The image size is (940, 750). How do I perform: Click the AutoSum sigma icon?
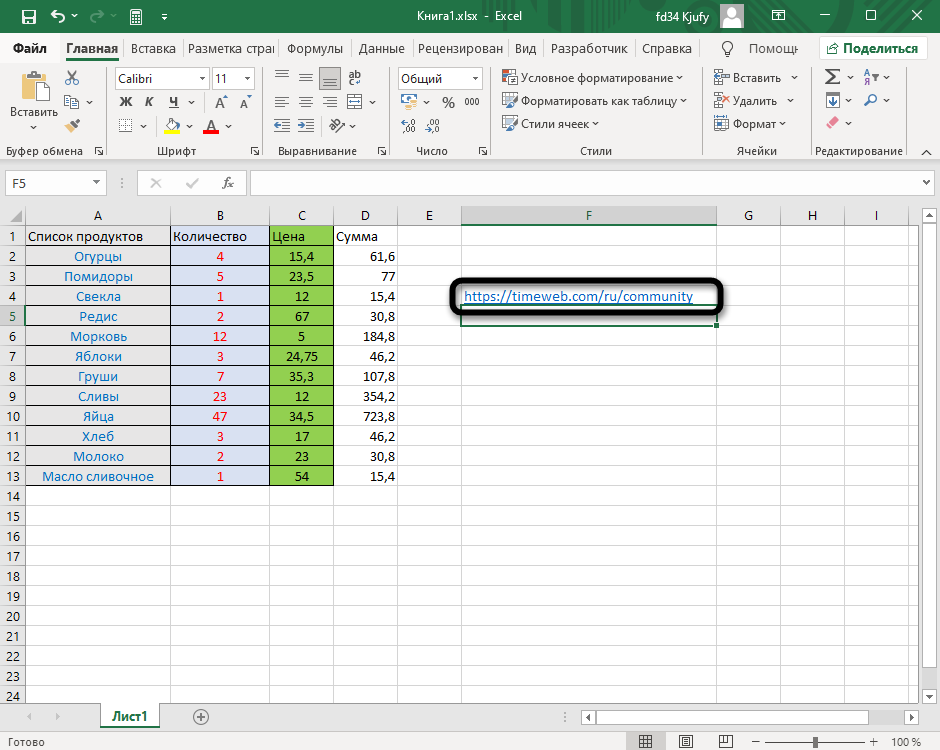(x=832, y=77)
